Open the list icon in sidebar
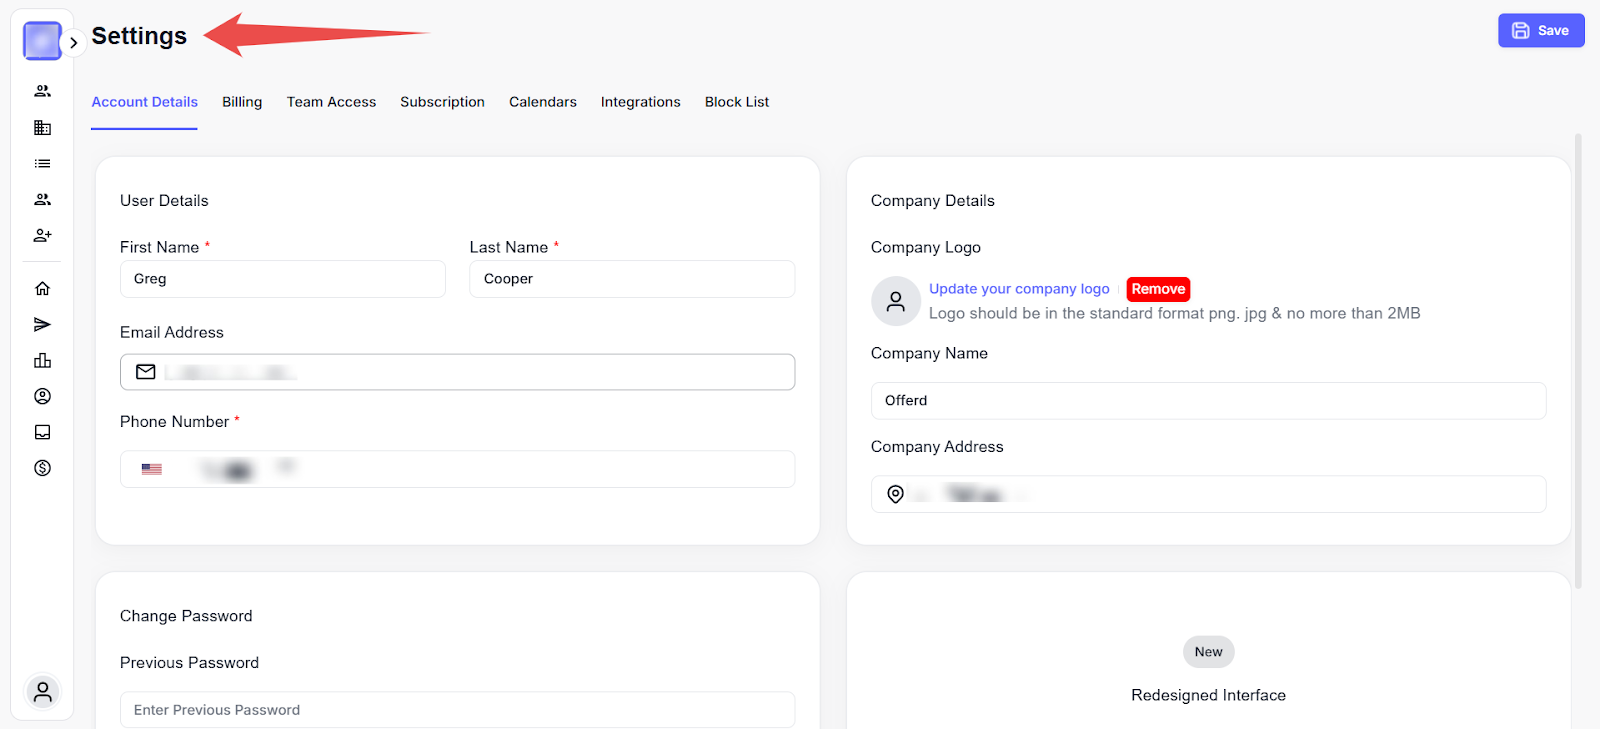1600x729 pixels. point(42,164)
